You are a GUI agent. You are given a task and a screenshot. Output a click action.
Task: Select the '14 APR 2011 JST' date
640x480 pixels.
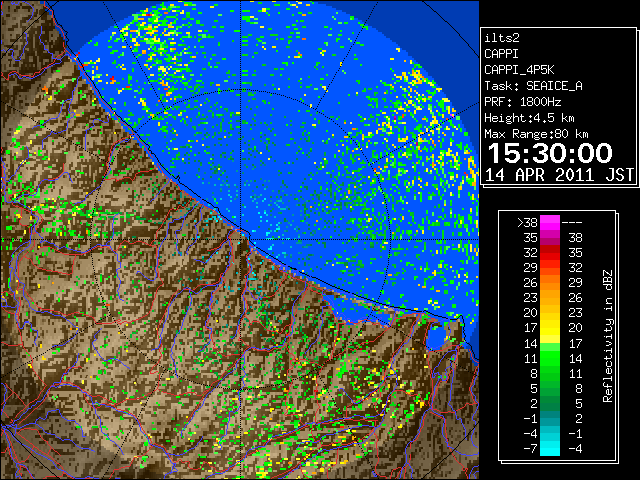pyautogui.click(x=559, y=175)
